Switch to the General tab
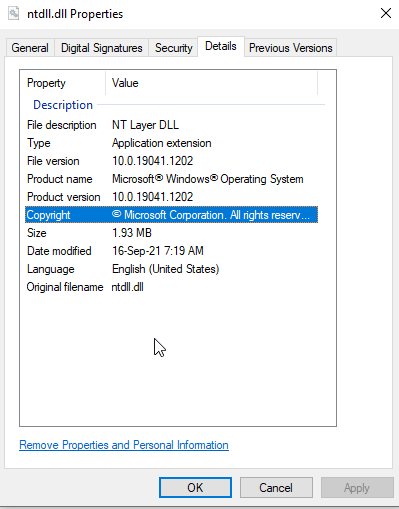 tap(30, 48)
